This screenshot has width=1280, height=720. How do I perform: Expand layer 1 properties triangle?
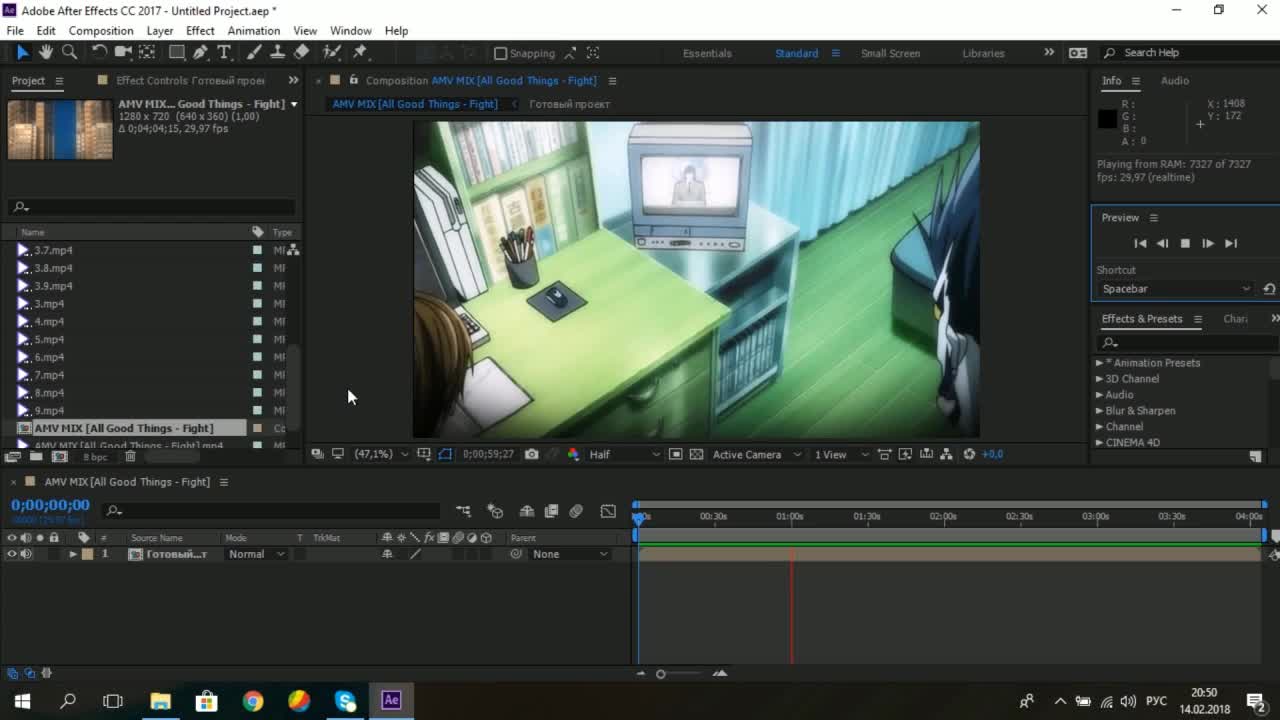click(73, 554)
